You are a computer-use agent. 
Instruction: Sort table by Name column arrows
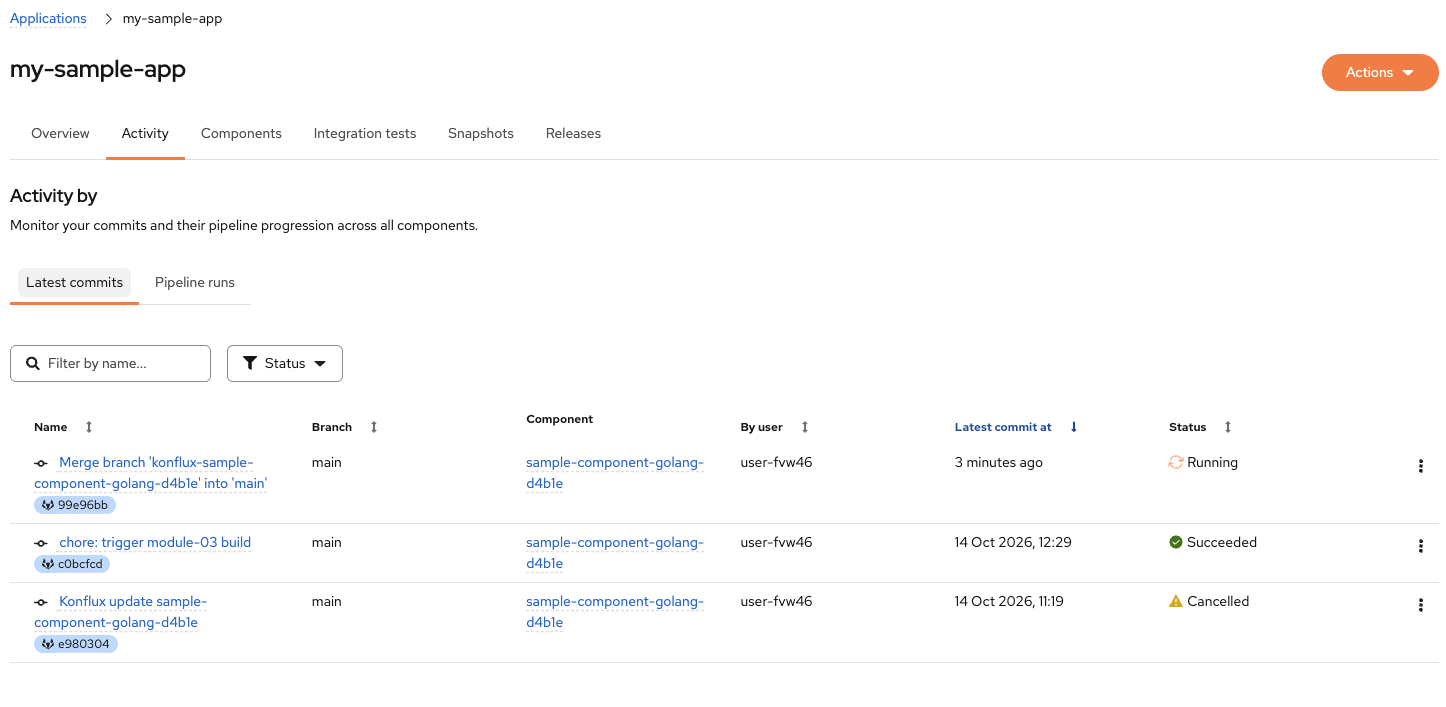[89, 427]
